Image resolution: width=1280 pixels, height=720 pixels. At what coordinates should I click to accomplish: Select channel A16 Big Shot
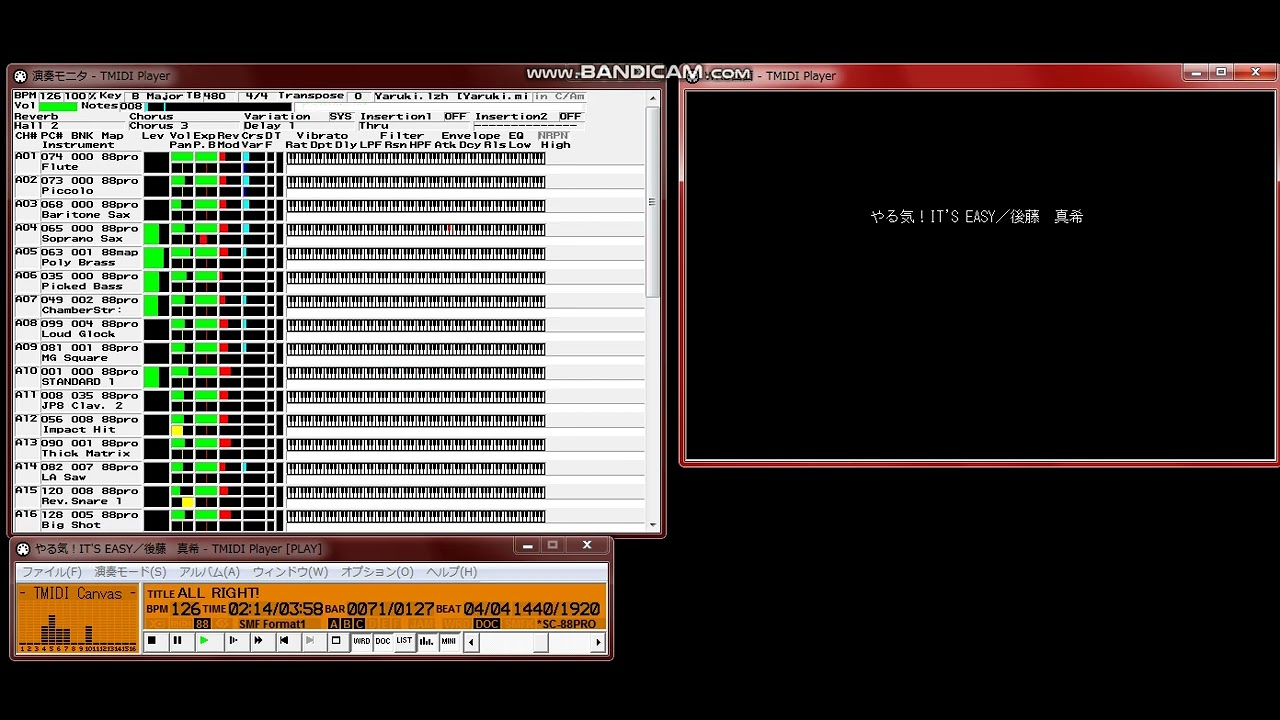point(77,520)
